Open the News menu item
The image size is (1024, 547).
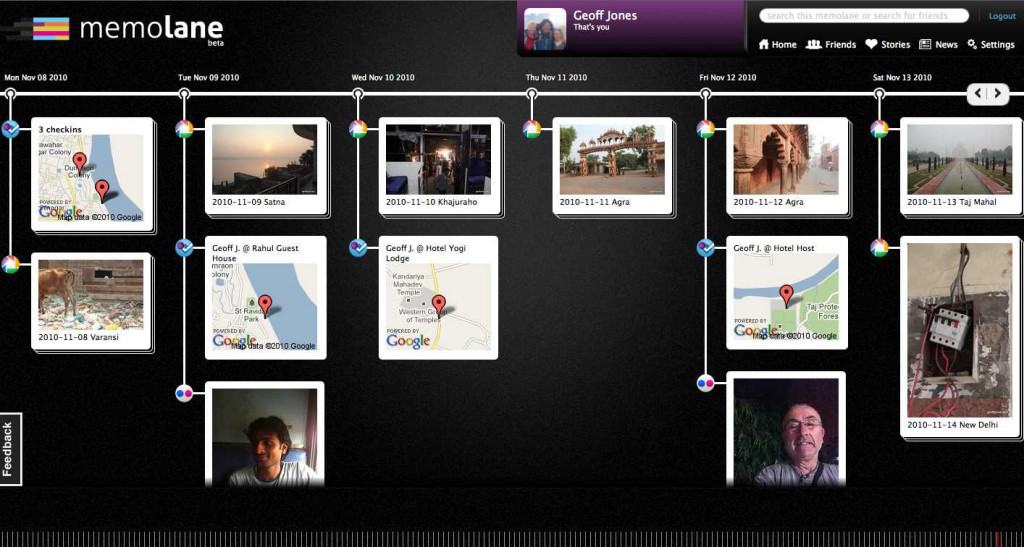938,44
